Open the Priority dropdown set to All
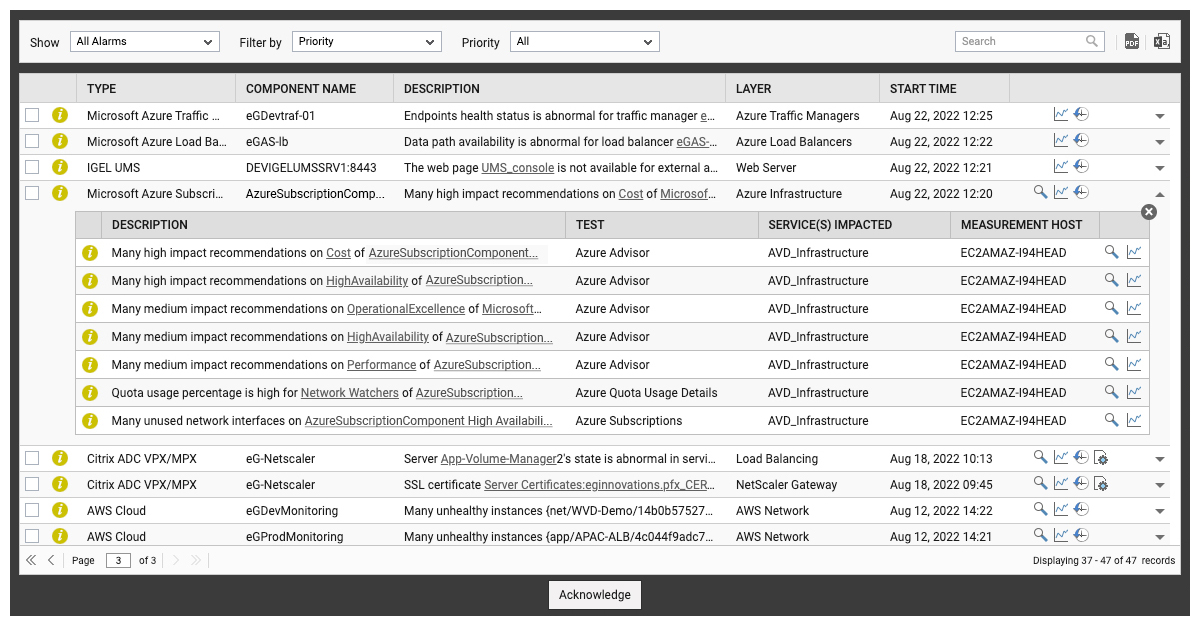This screenshot has width=1200, height=626. pyautogui.click(x=585, y=42)
